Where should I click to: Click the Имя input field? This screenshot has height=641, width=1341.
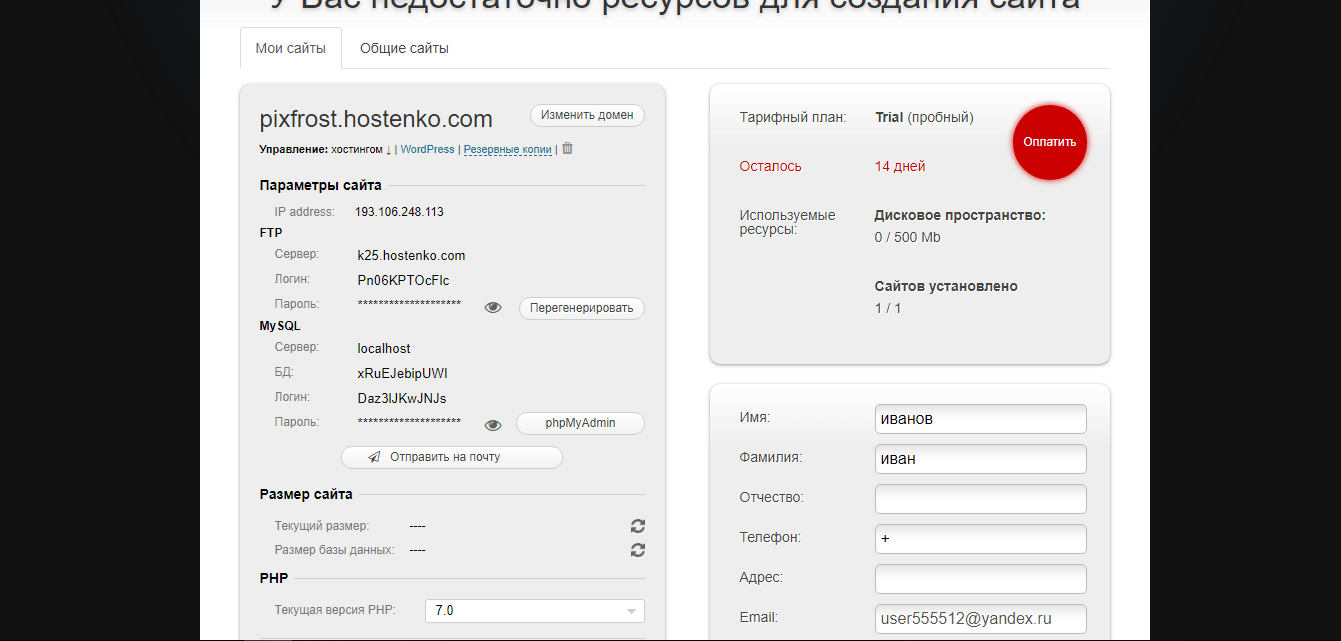tap(980, 419)
